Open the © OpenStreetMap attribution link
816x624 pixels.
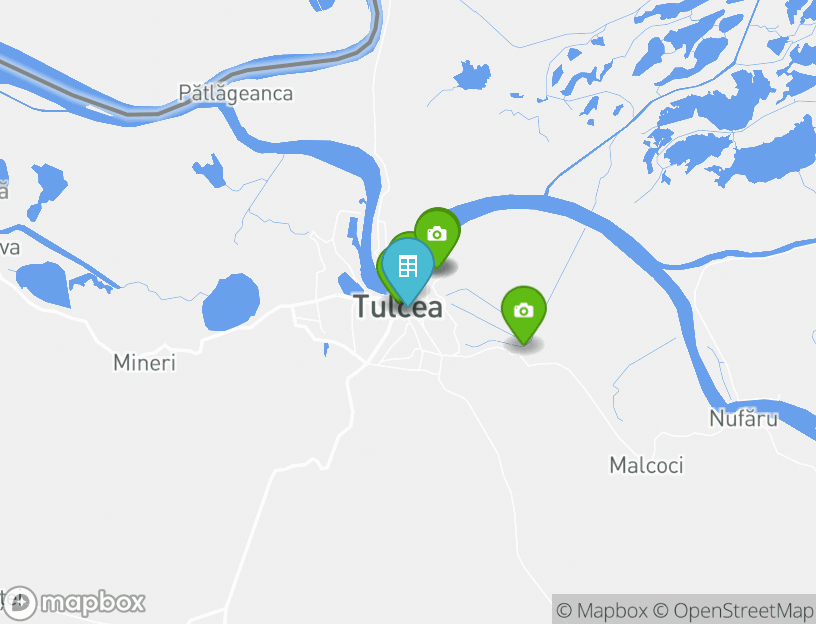pyautogui.click(x=734, y=610)
